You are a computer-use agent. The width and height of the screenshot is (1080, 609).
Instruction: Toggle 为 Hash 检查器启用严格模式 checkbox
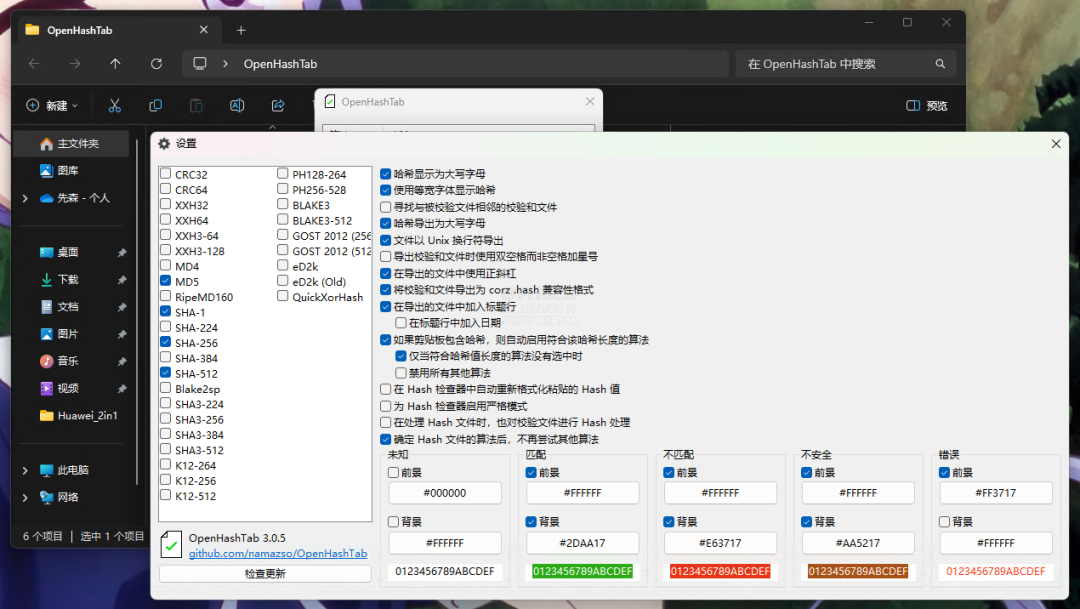(386, 406)
